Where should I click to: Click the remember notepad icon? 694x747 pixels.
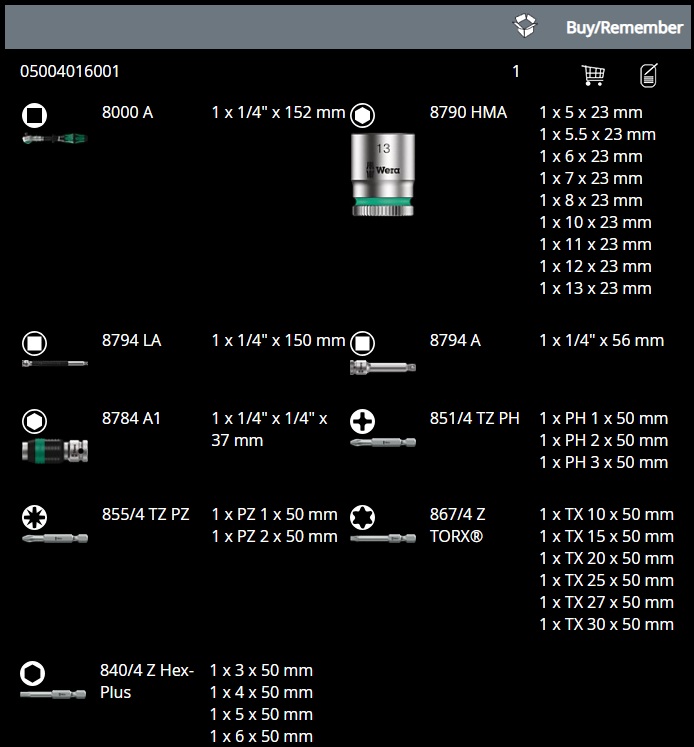(x=649, y=75)
